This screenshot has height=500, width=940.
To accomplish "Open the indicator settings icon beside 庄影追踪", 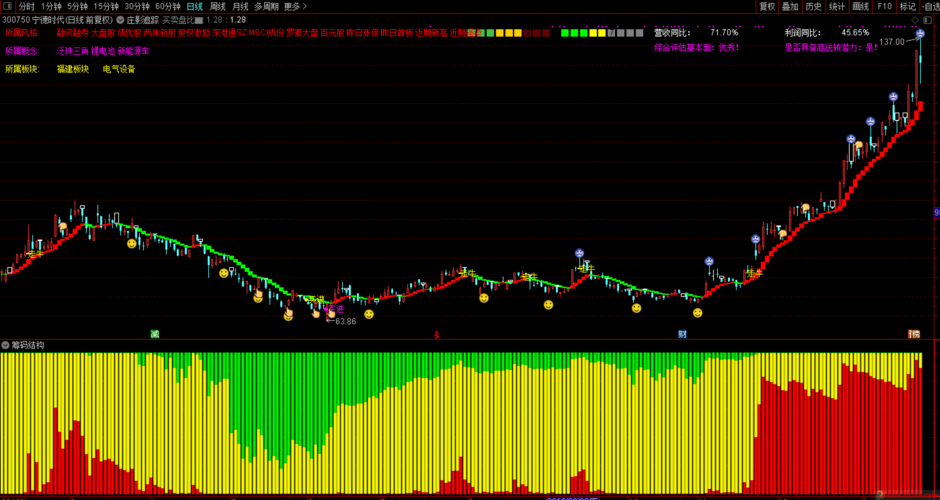I will click(120, 19).
